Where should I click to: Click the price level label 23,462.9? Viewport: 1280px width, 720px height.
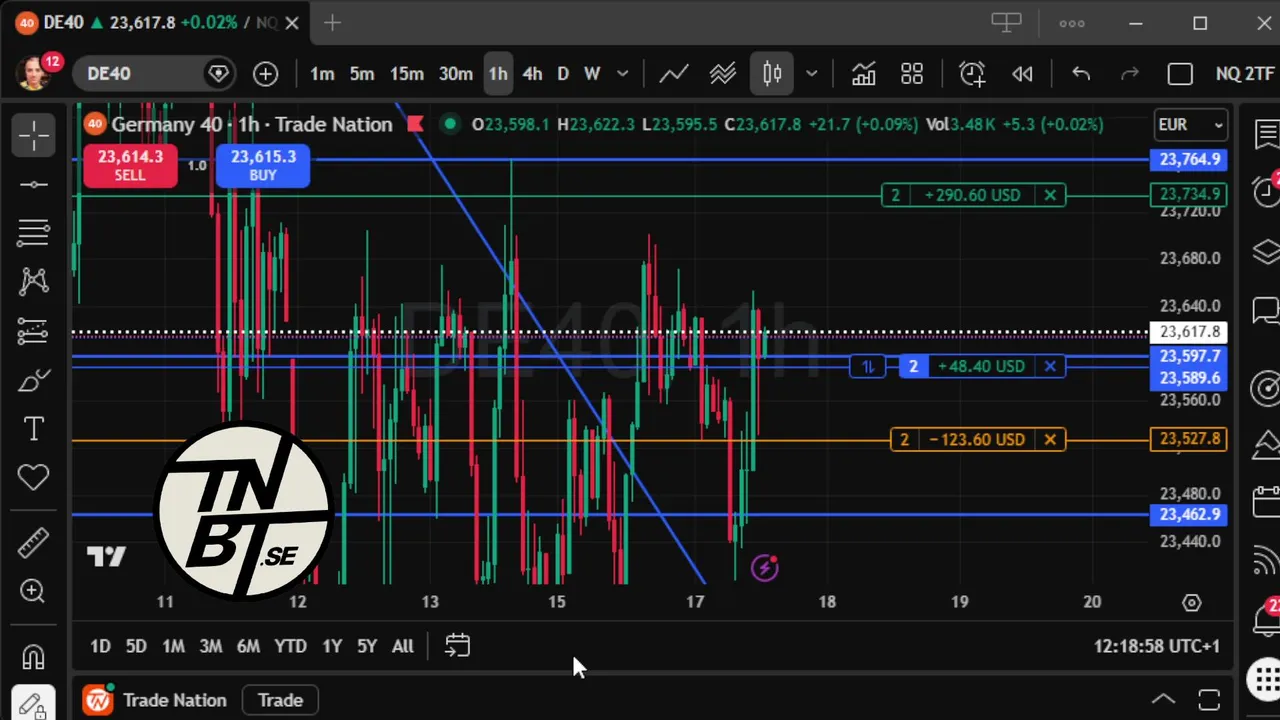pos(1189,515)
